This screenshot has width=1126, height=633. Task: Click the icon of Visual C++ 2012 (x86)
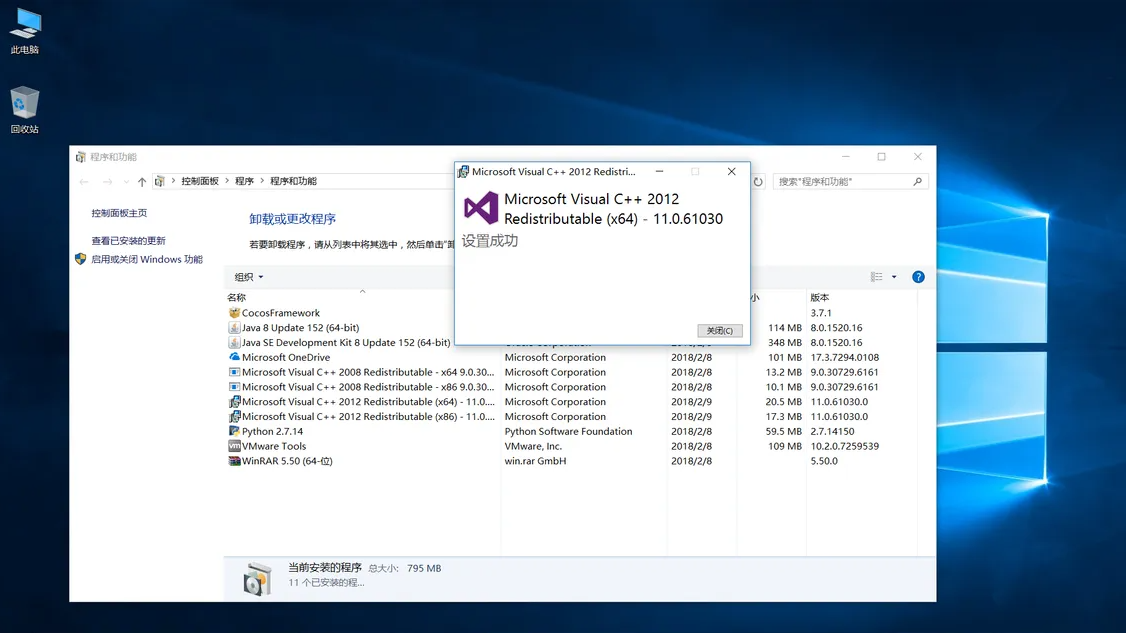click(x=234, y=417)
